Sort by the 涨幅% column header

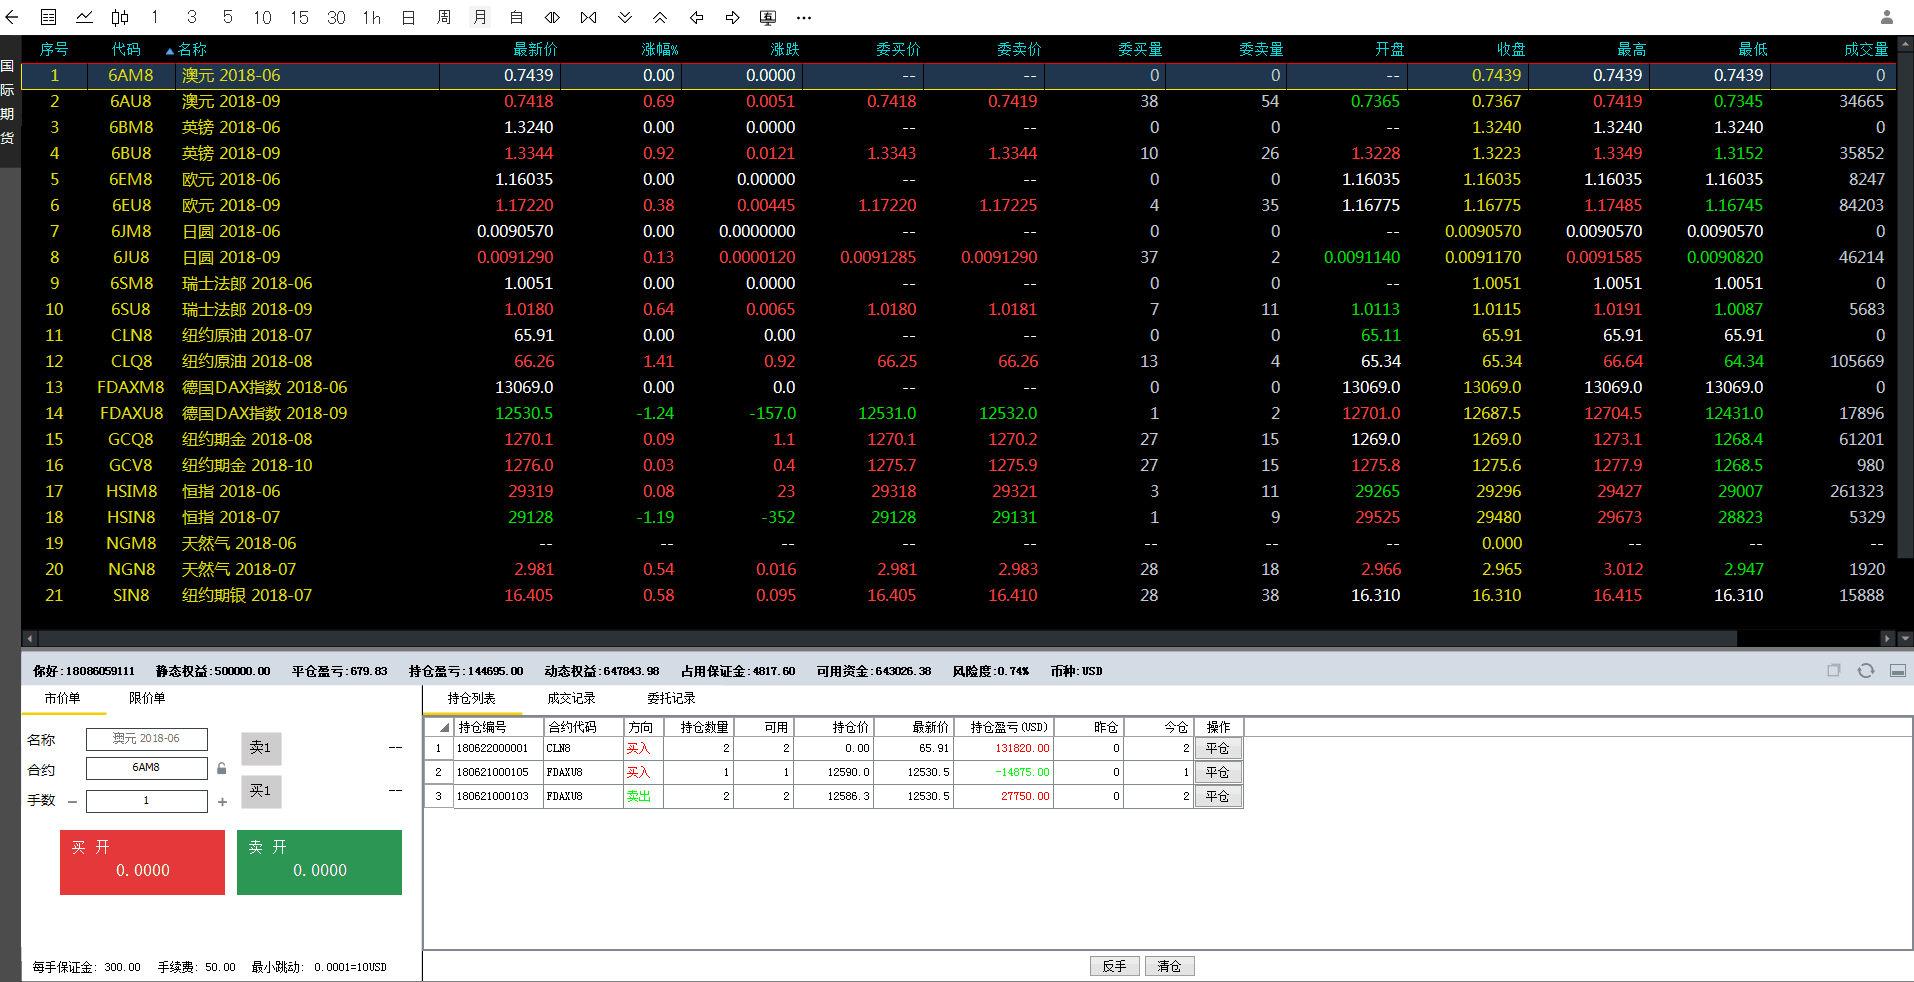659,49
